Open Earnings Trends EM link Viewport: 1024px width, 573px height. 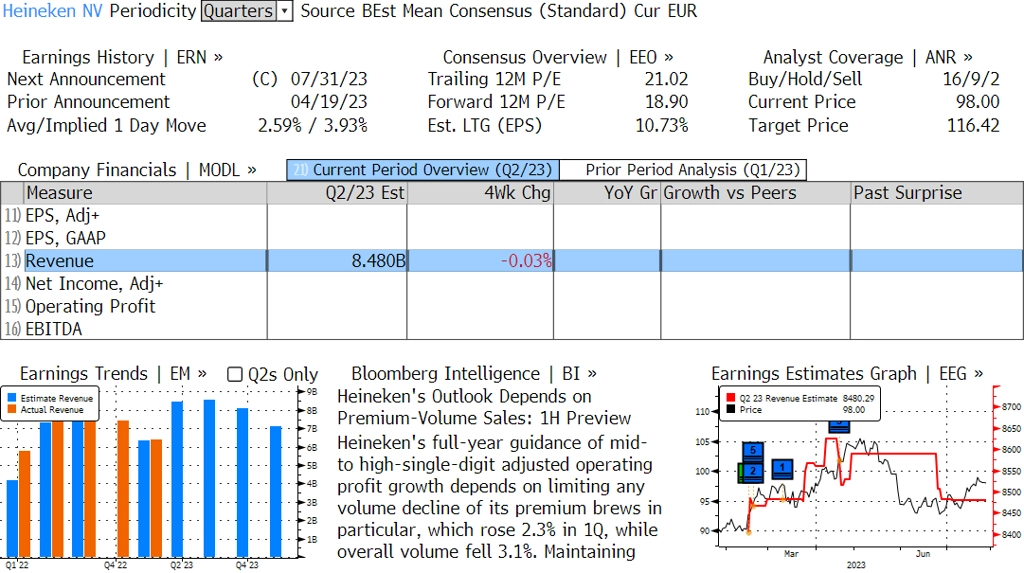click(113, 374)
